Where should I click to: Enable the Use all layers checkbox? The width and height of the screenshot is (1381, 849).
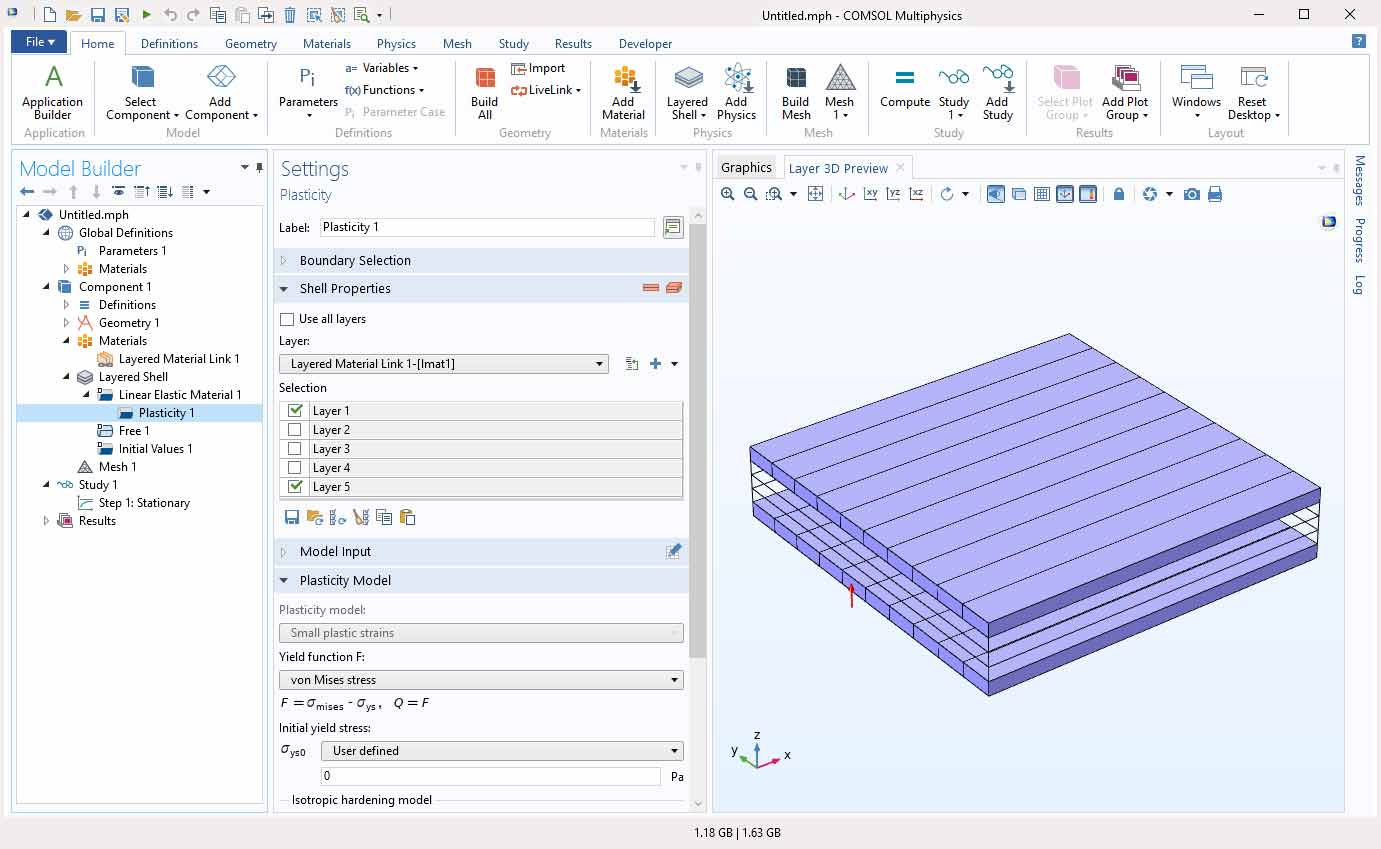[x=288, y=319]
